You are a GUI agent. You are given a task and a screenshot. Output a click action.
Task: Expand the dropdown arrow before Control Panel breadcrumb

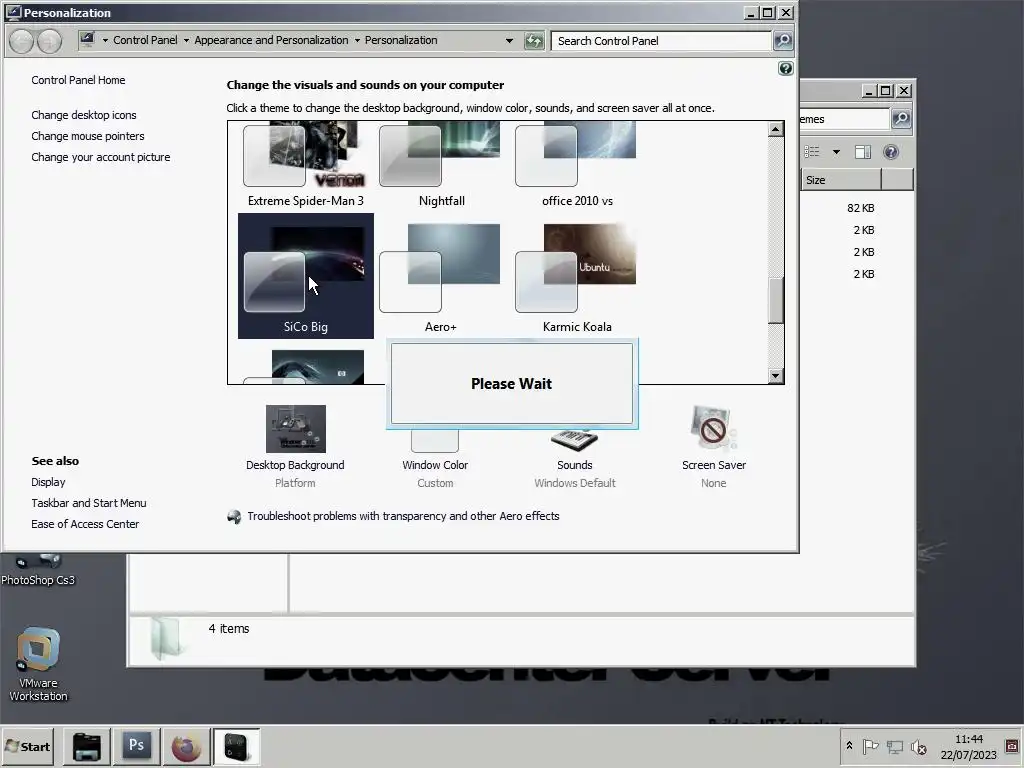click(105, 40)
